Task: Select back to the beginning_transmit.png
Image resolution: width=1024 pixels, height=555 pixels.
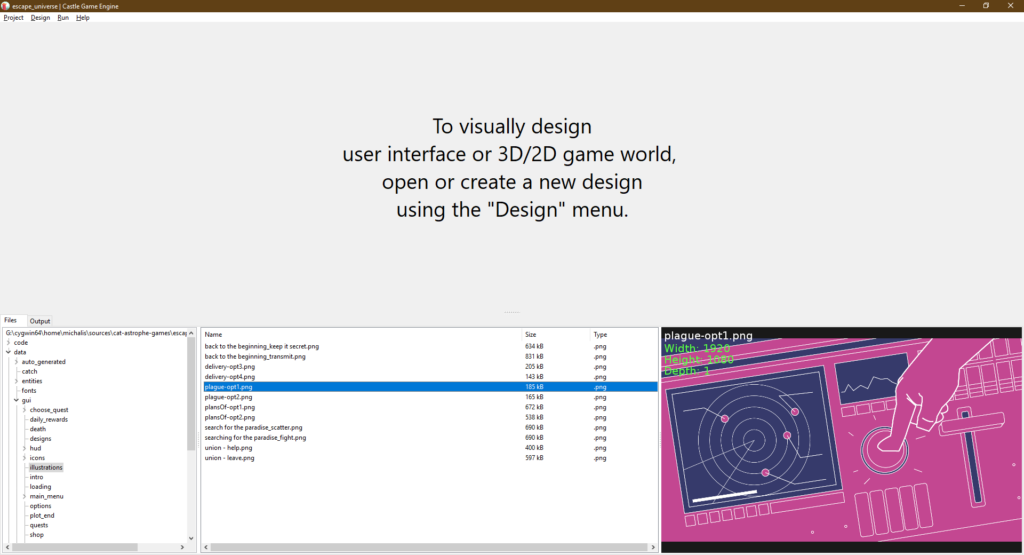Action: [255, 357]
